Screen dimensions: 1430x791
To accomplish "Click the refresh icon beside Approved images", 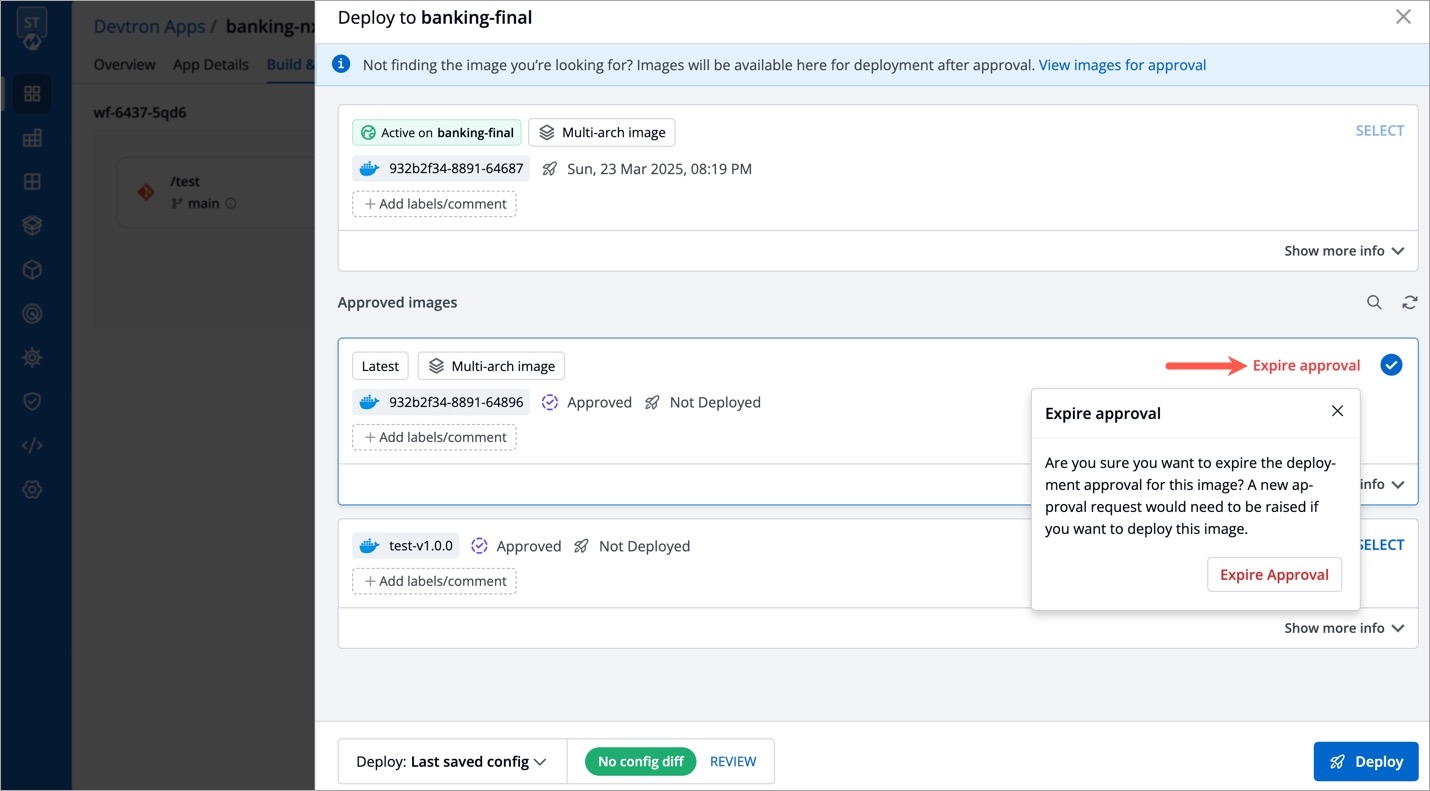I will coord(1409,303).
